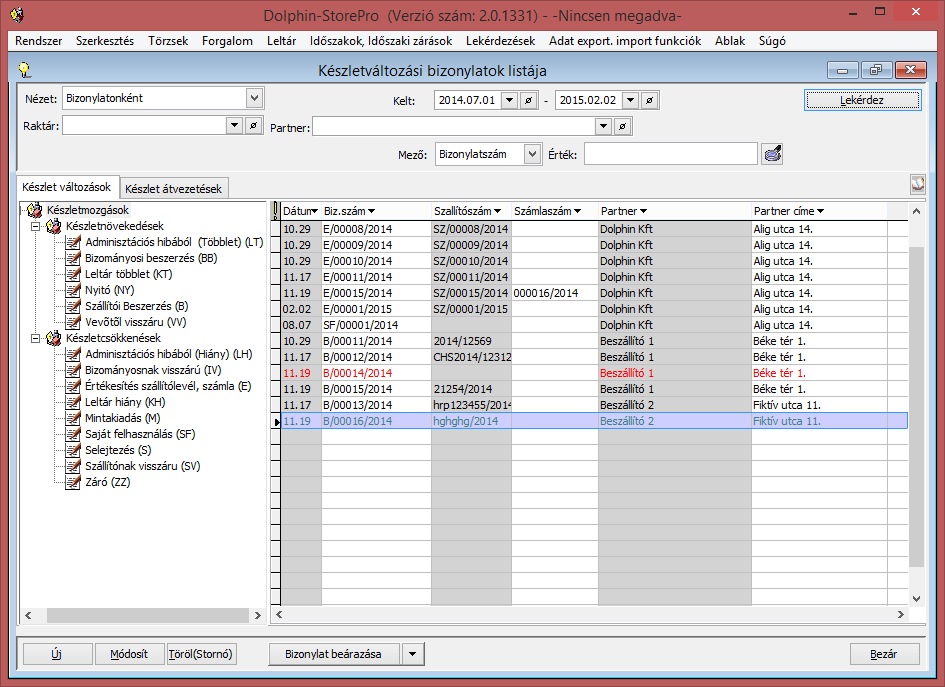
Task: Select the row with B/00014/2014
Action: coord(594,373)
